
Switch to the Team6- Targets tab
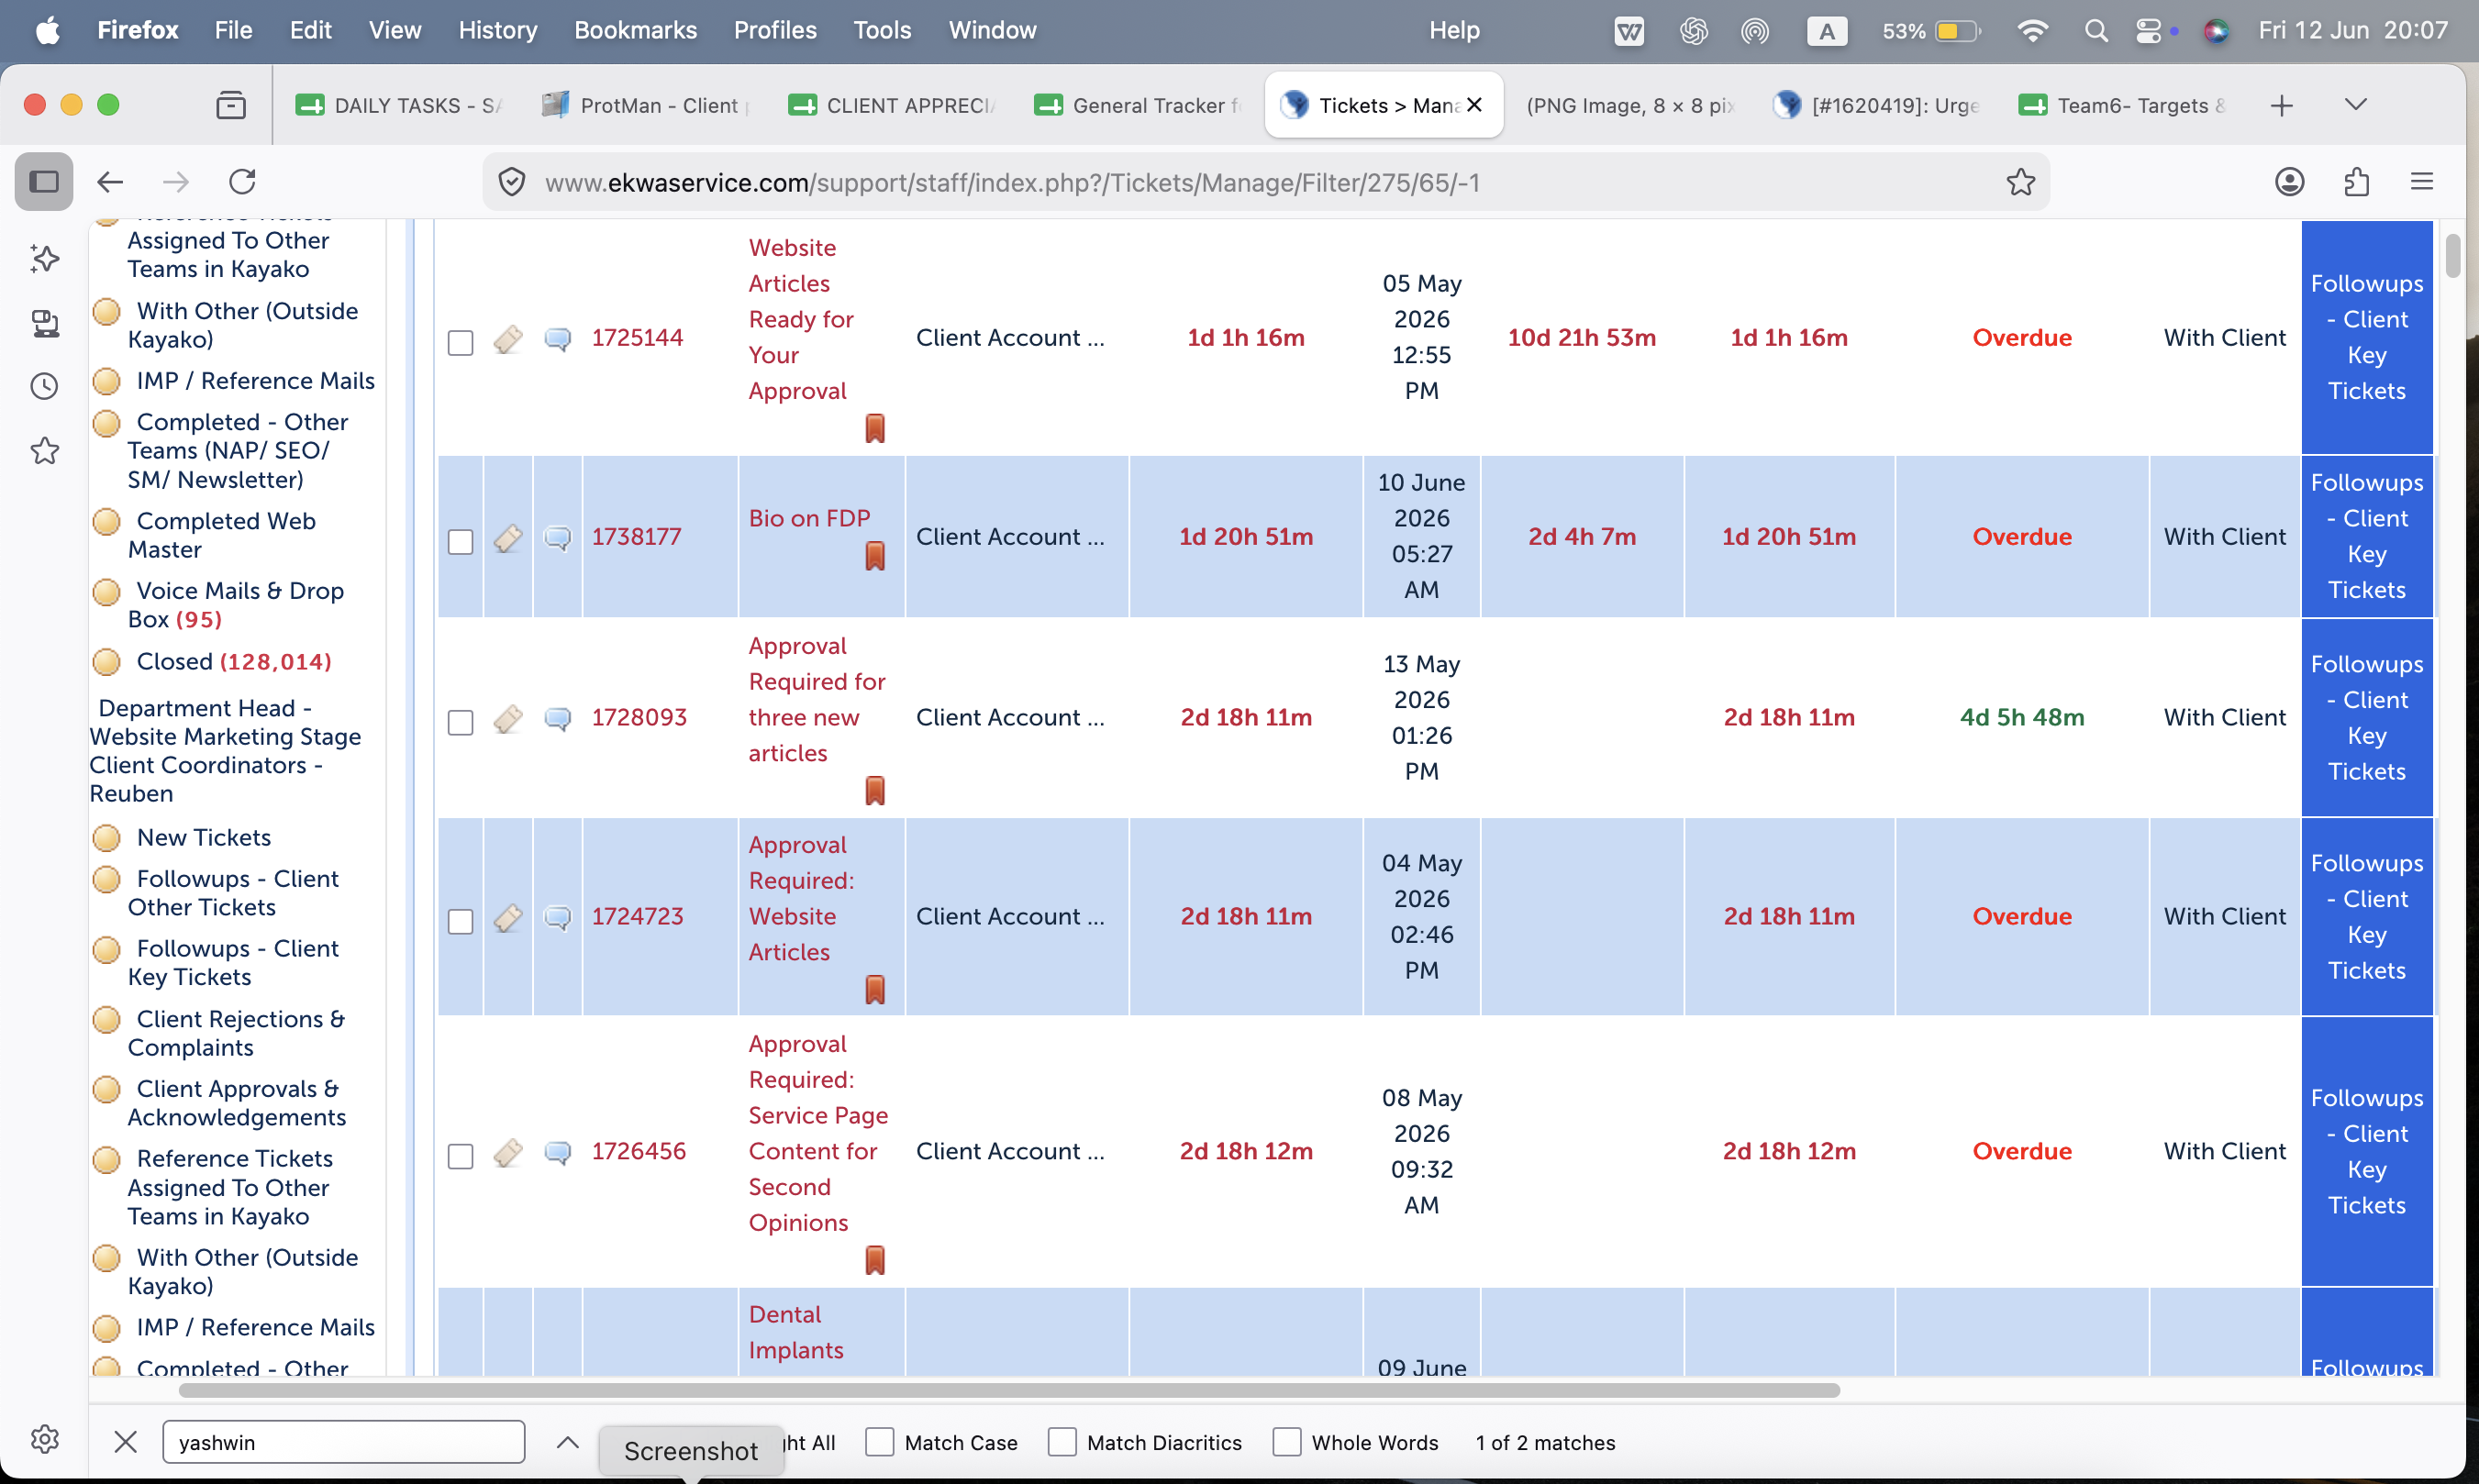2123,105
